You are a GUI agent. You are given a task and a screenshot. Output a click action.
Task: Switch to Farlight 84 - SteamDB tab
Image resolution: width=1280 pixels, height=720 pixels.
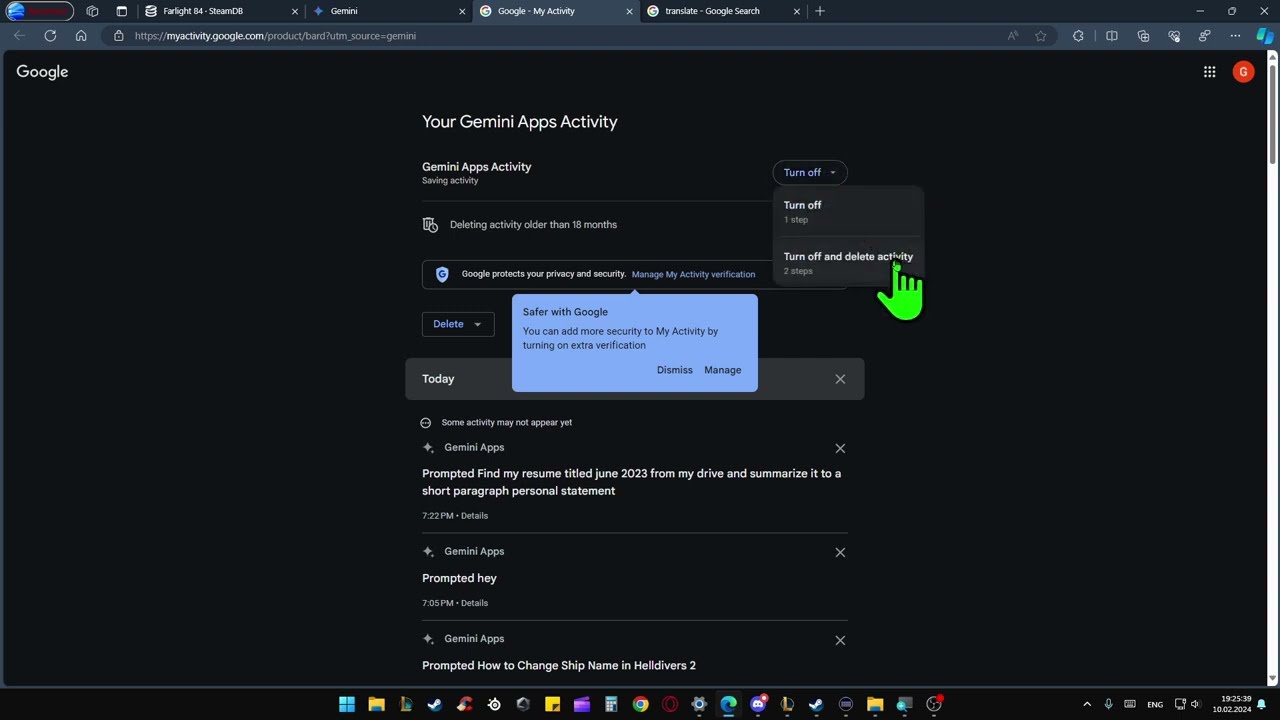pyautogui.click(x=220, y=11)
